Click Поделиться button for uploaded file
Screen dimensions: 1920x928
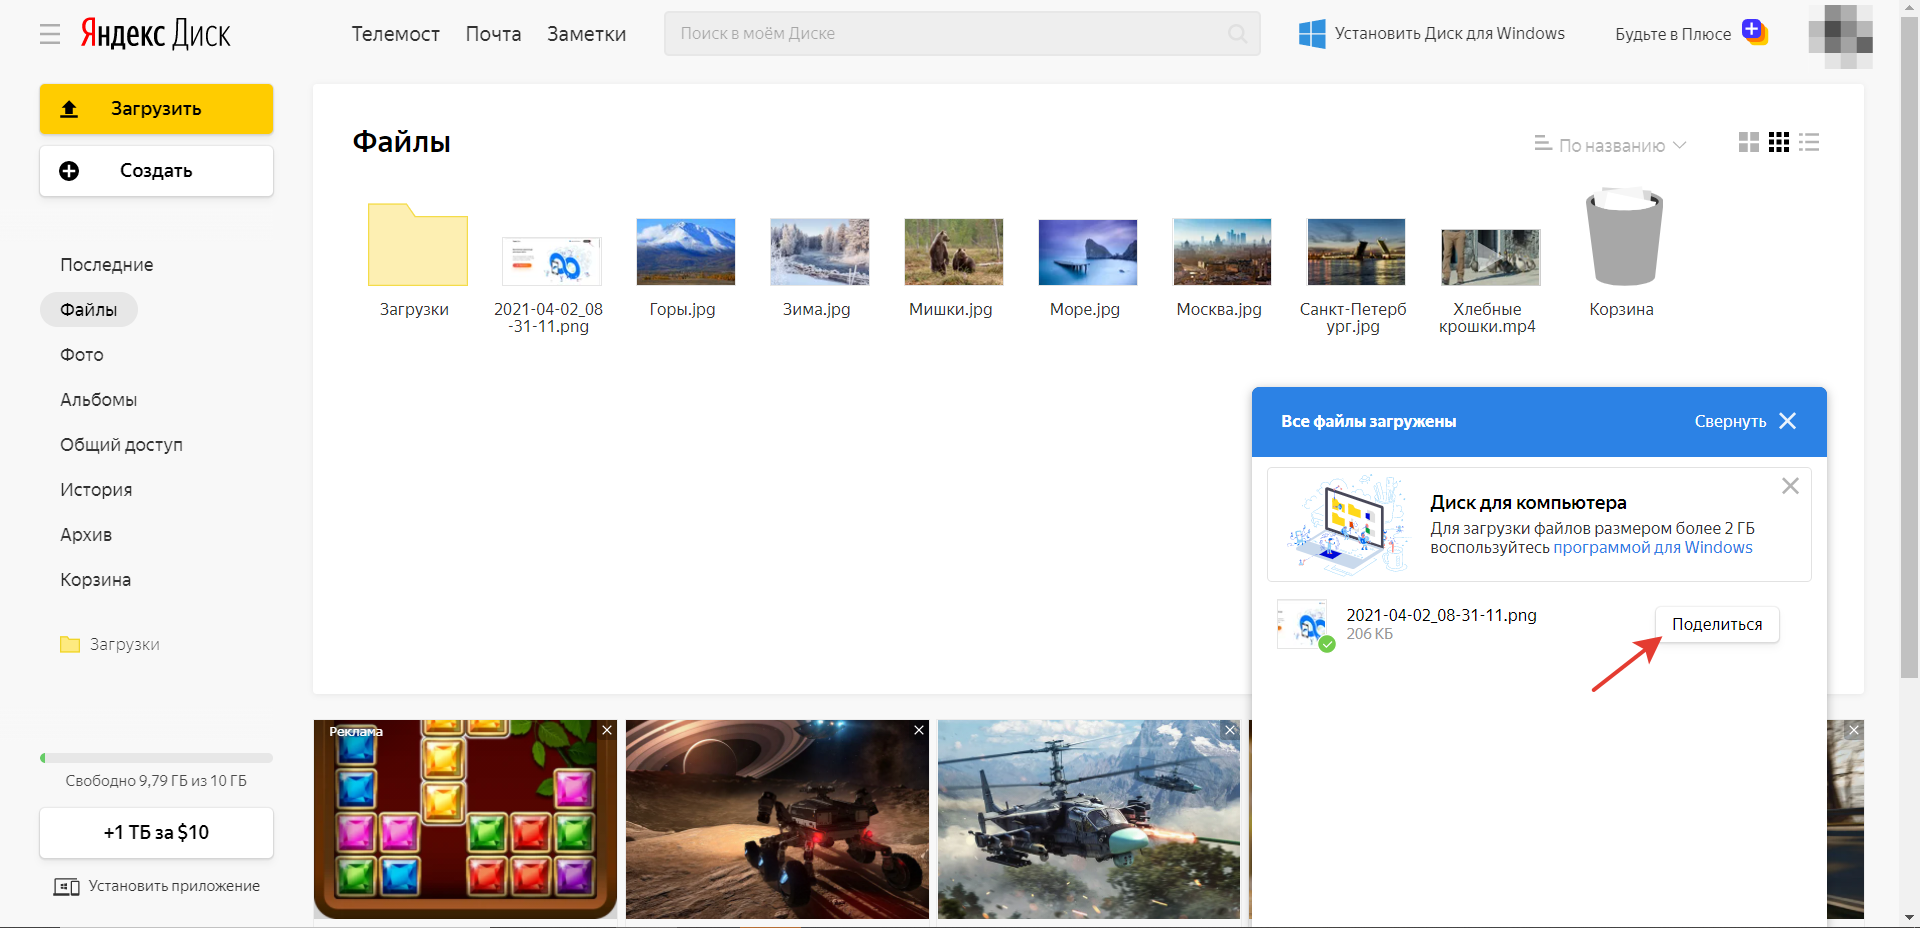[1716, 625]
